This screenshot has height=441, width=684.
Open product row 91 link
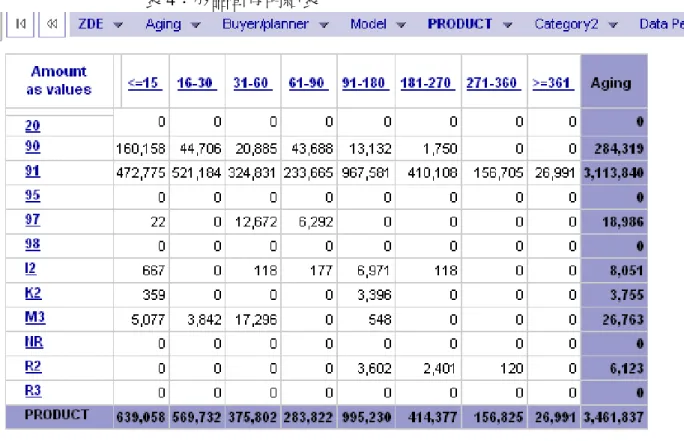pyautogui.click(x=32, y=171)
